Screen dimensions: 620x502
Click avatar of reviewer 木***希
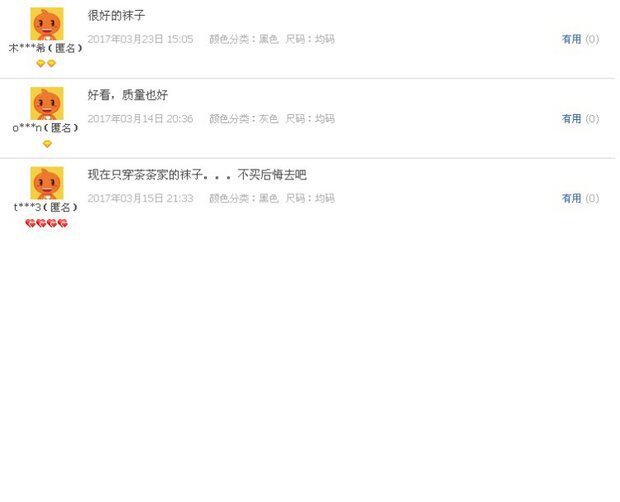point(47,24)
